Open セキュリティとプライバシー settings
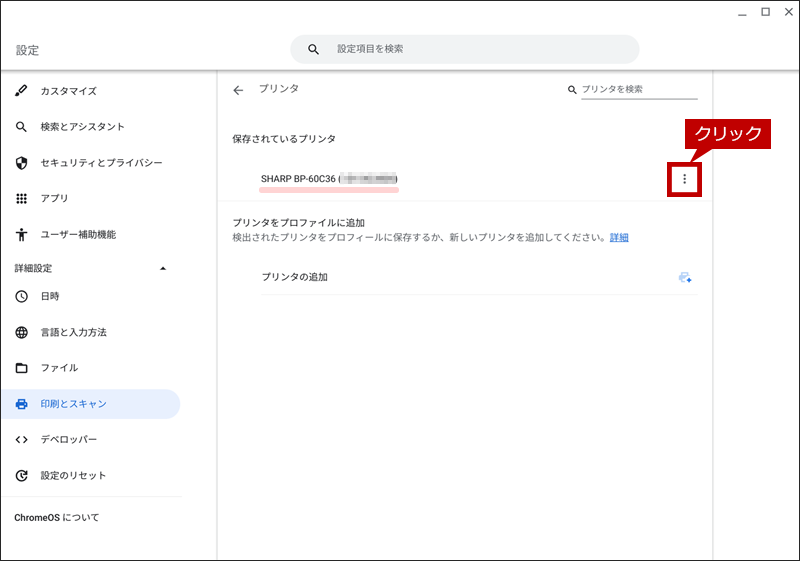The width and height of the screenshot is (800, 561). pos(101,163)
